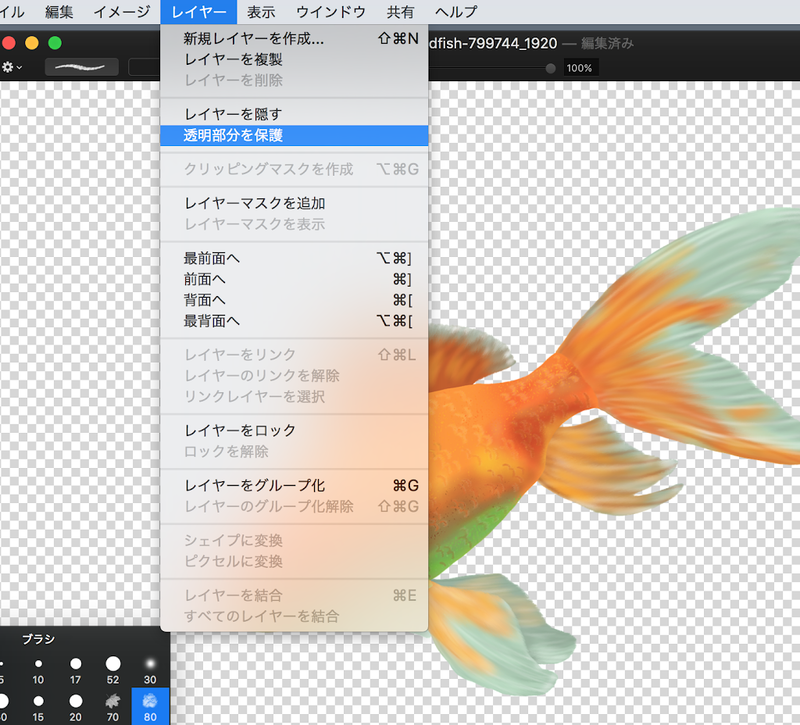Select レイヤーマスクを追加 menu entry
This screenshot has width=800, height=725.
pos(254,203)
